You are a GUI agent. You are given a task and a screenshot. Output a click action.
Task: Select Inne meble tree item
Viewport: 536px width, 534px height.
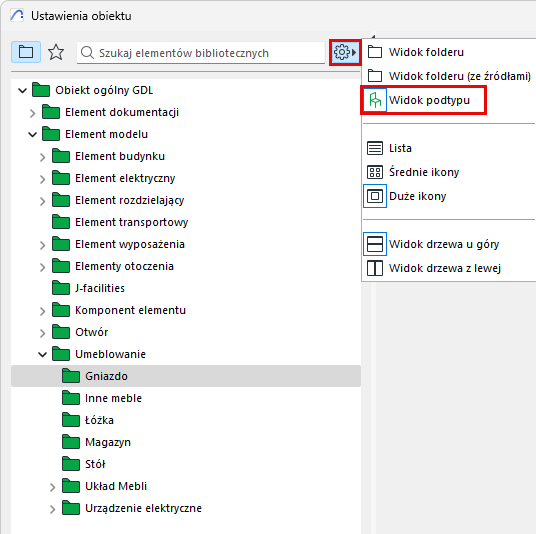113,398
